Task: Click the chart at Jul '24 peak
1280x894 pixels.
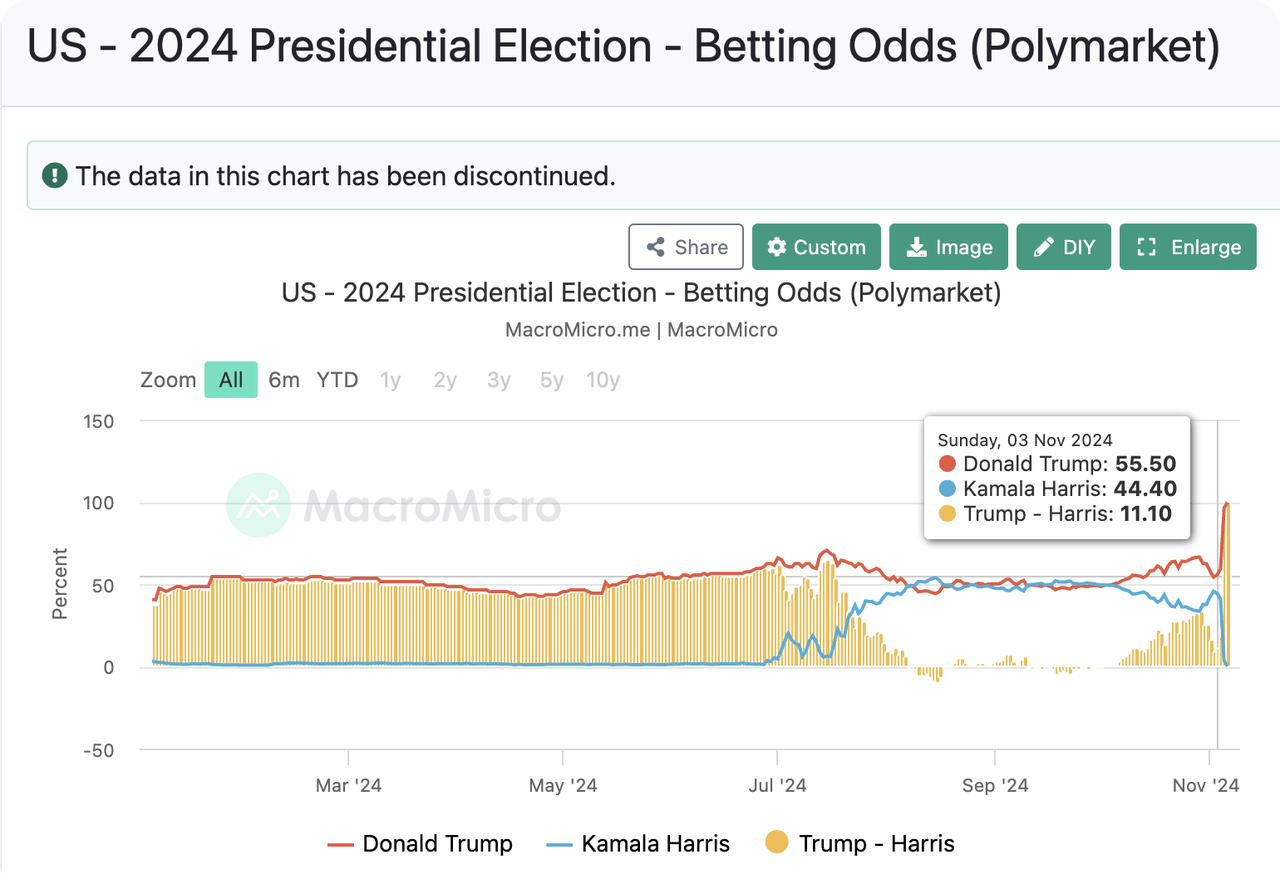Action: click(x=826, y=552)
